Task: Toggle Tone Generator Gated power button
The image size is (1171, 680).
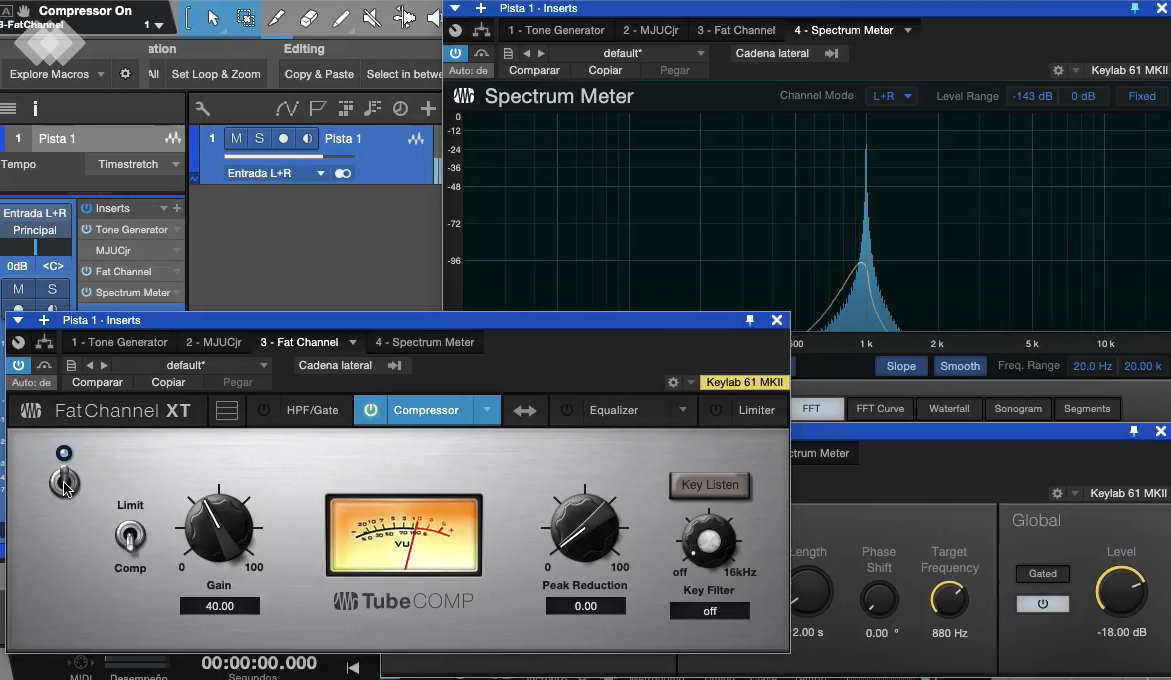Action: point(1043,603)
